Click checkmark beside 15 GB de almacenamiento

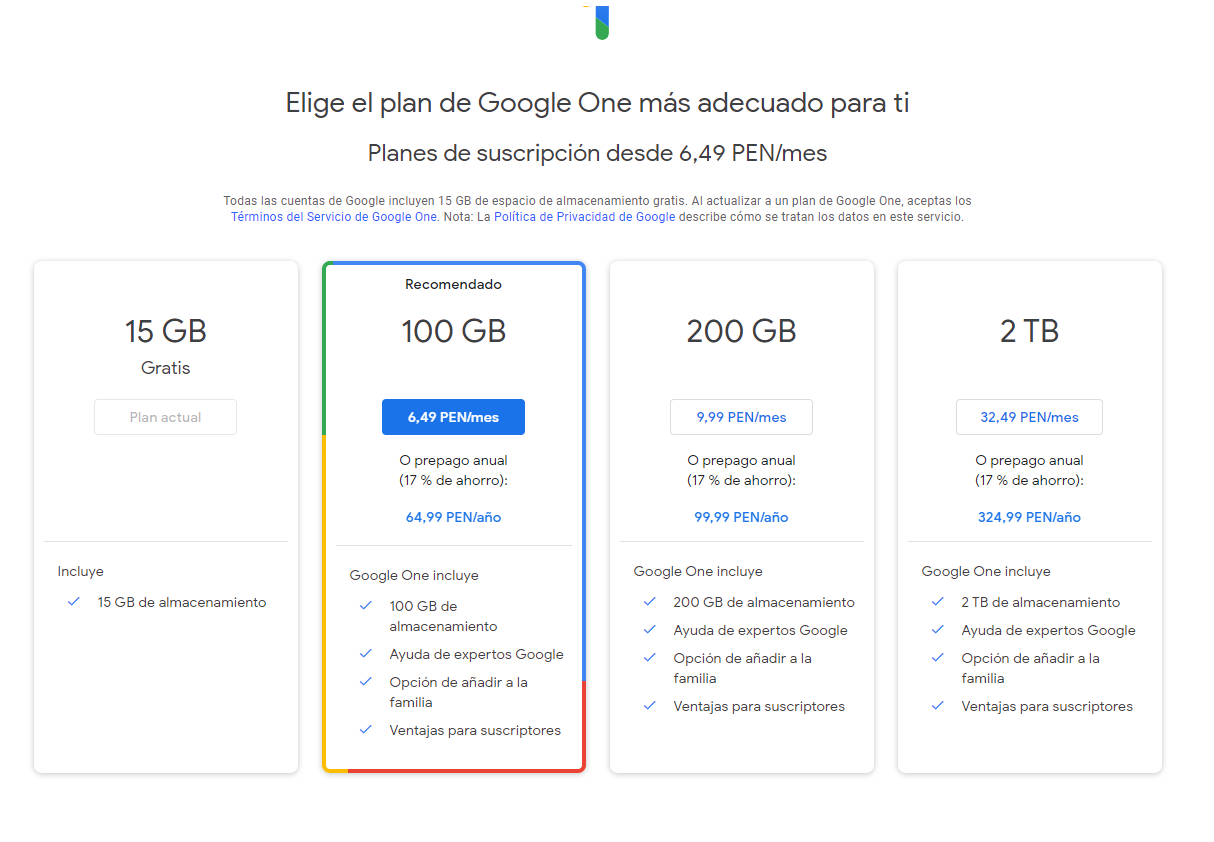tap(73, 602)
